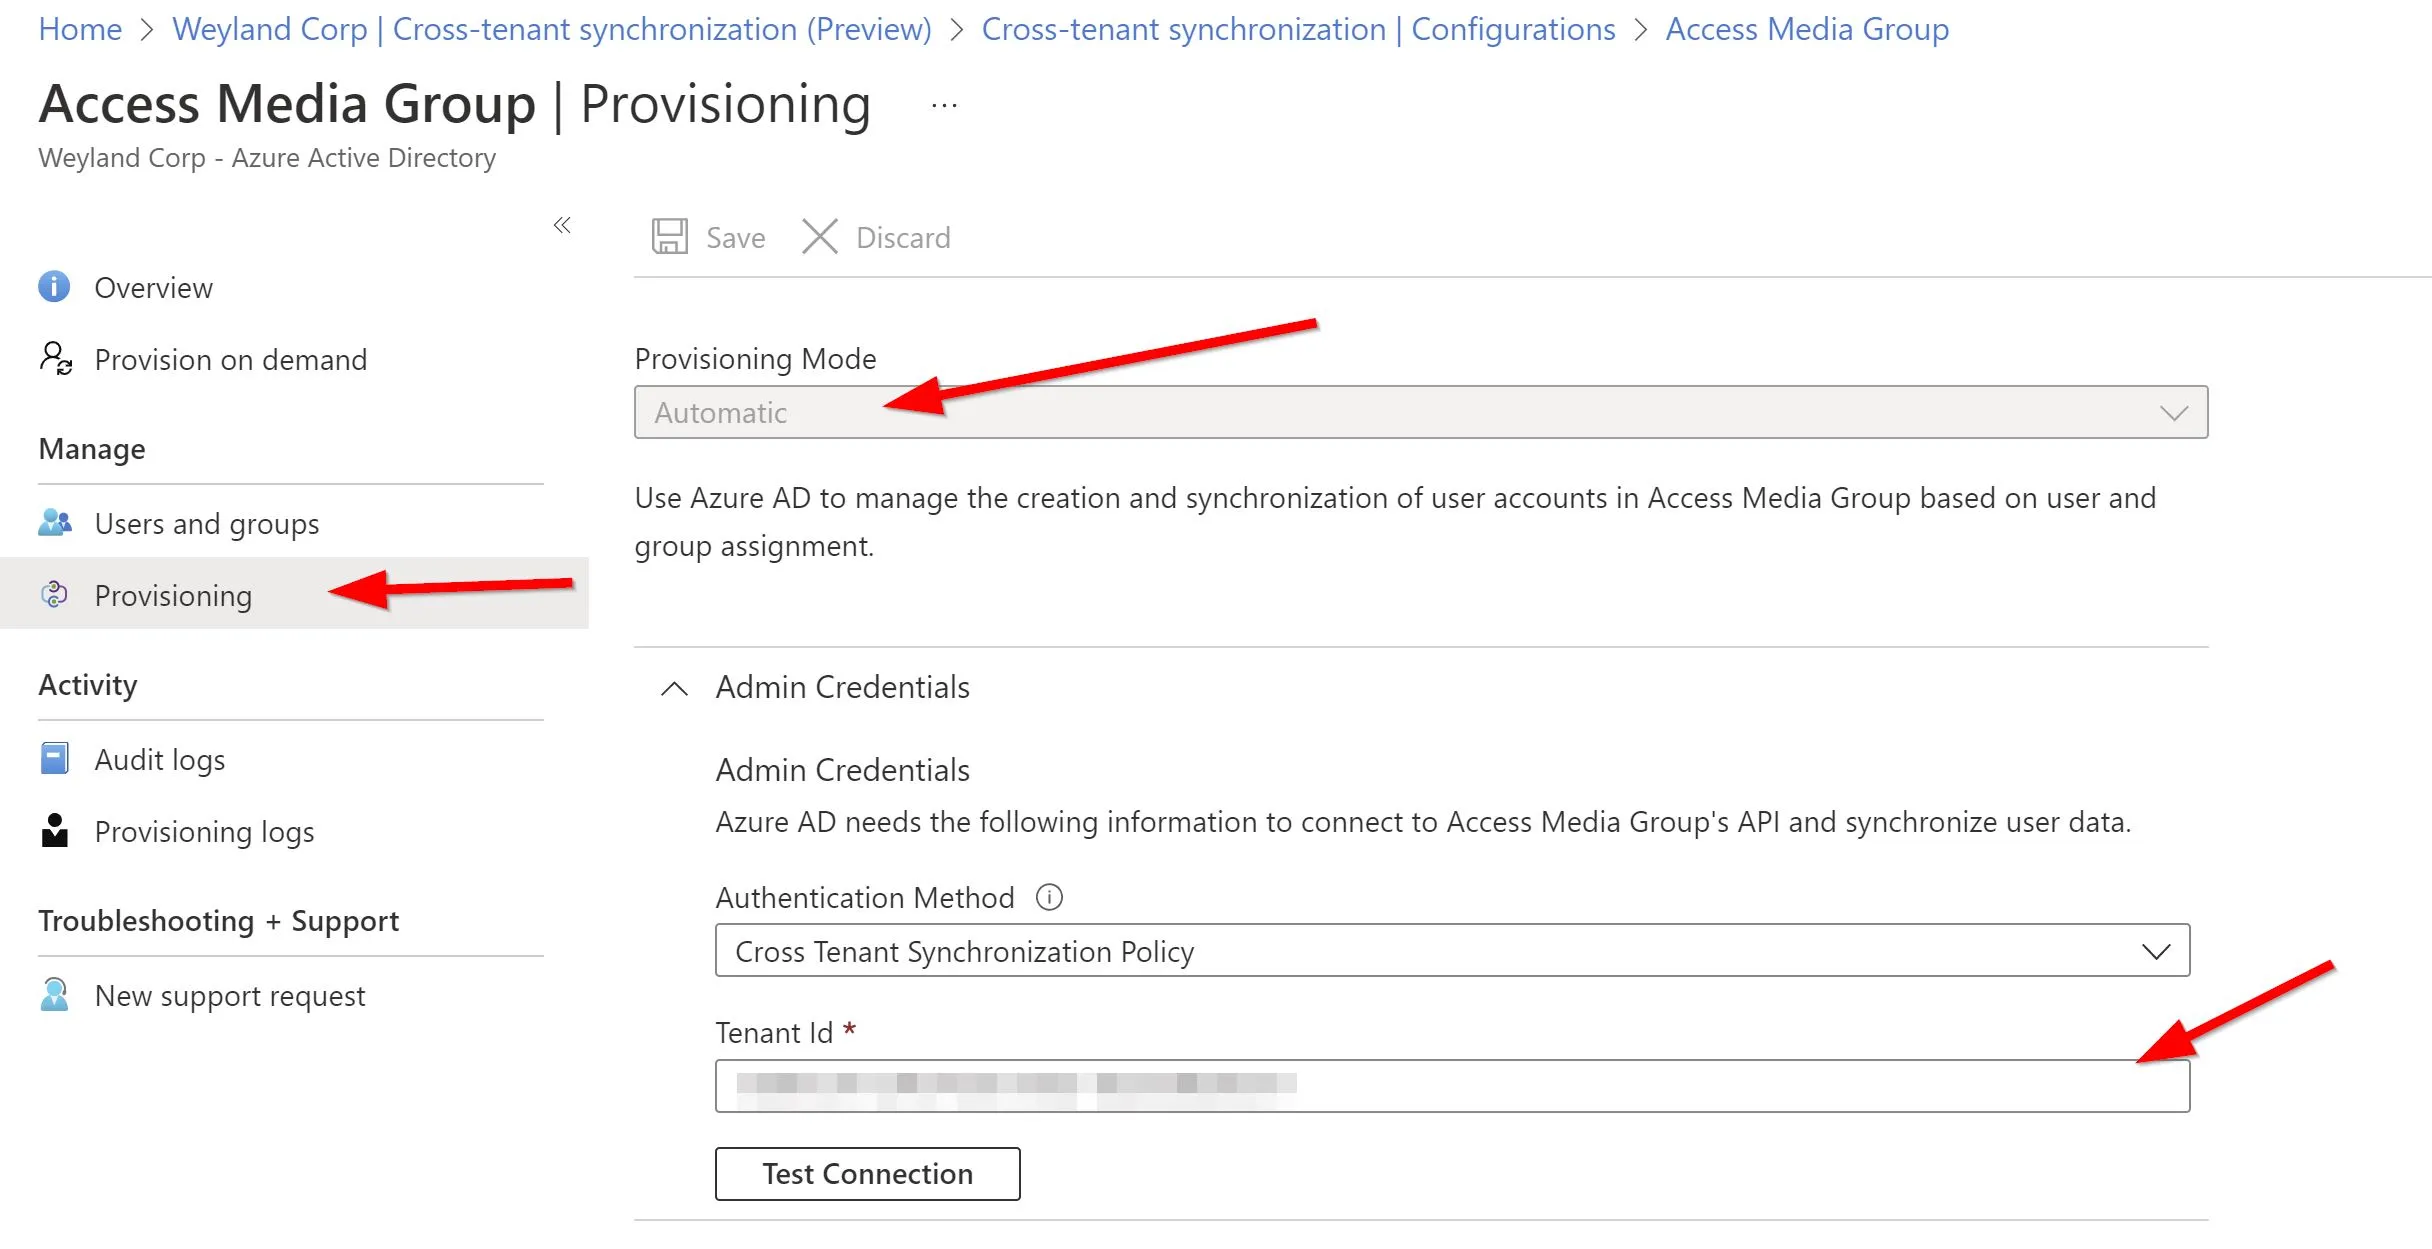Viewport: 2432px width, 1249px height.
Task: Click the Provision on demand icon
Action: click(x=55, y=358)
